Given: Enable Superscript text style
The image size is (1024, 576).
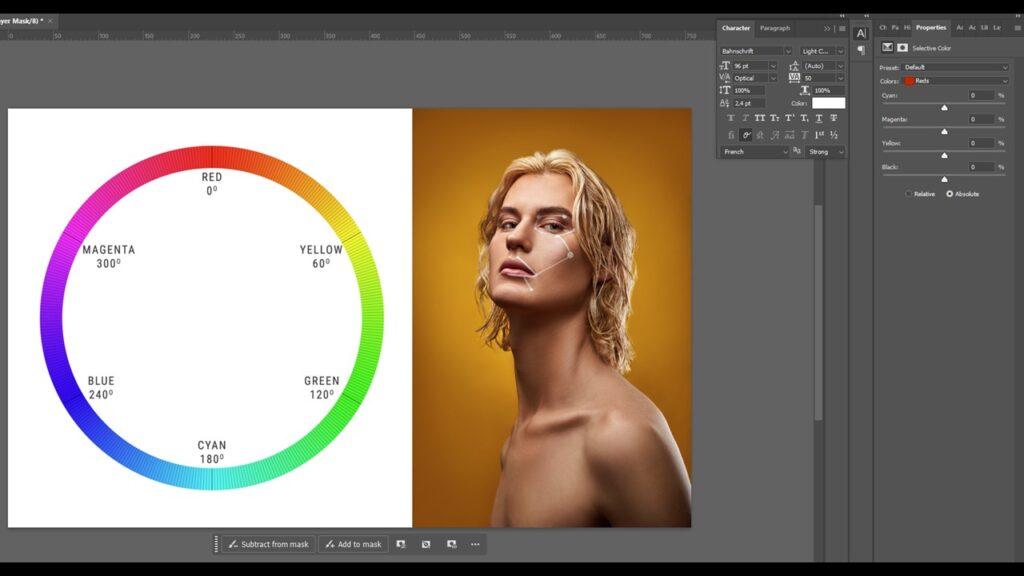Looking at the screenshot, I should tap(790, 118).
